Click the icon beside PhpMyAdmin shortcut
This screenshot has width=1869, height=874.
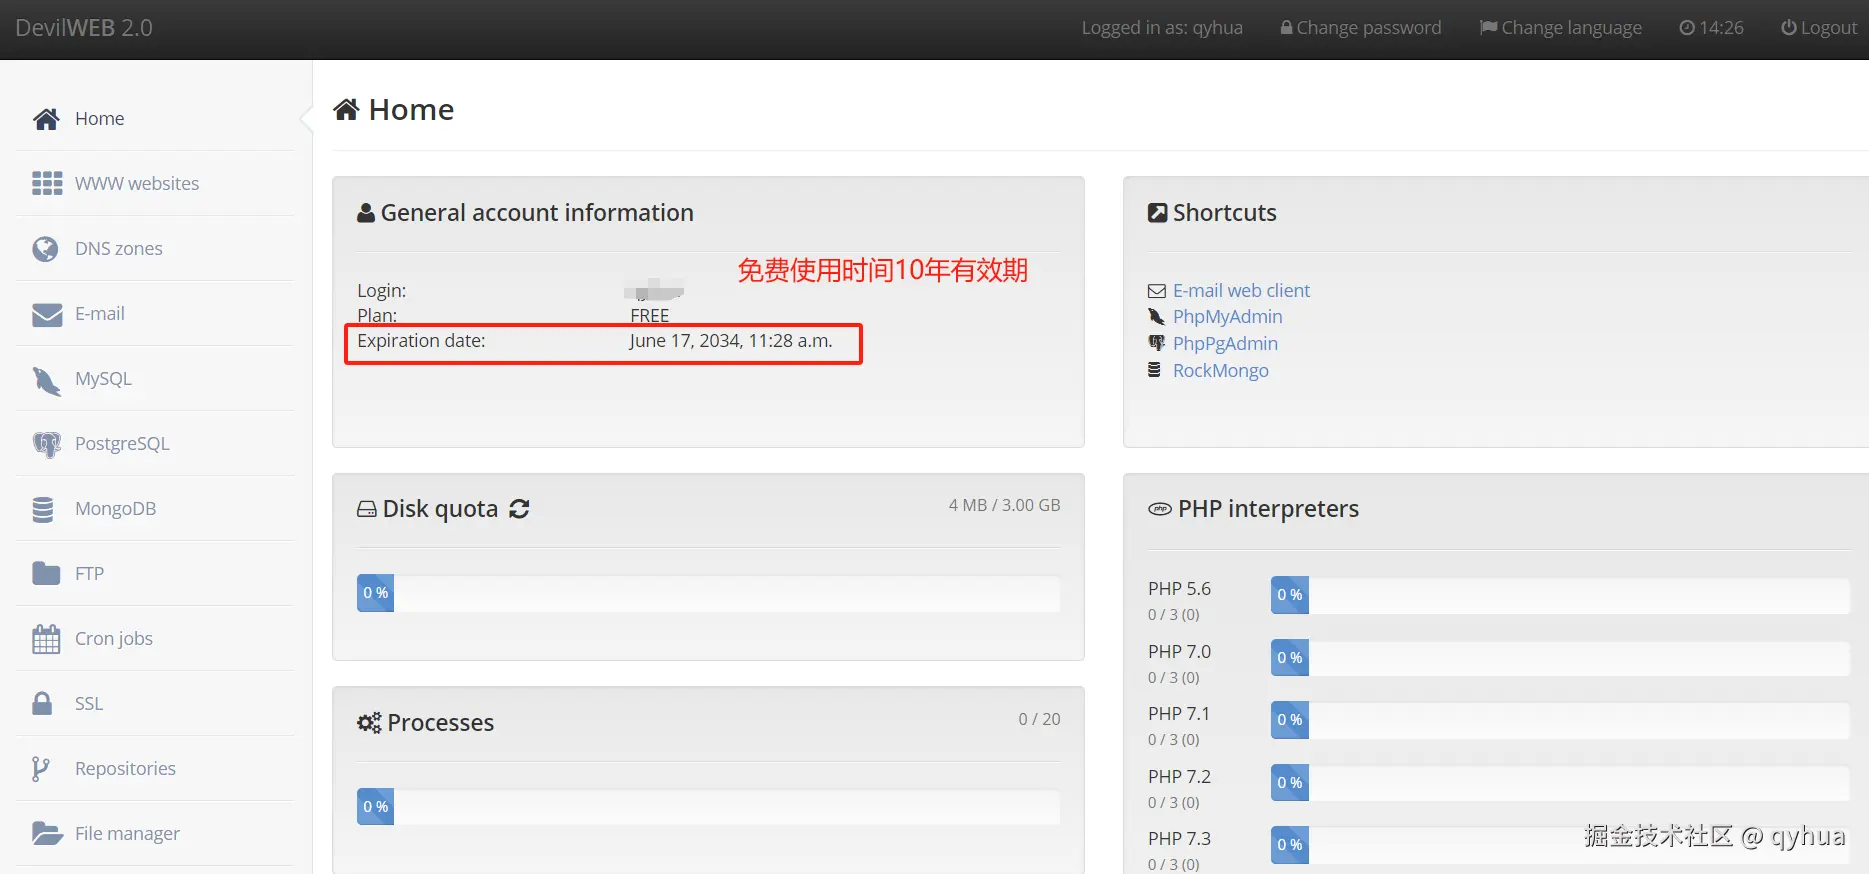(x=1156, y=317)
